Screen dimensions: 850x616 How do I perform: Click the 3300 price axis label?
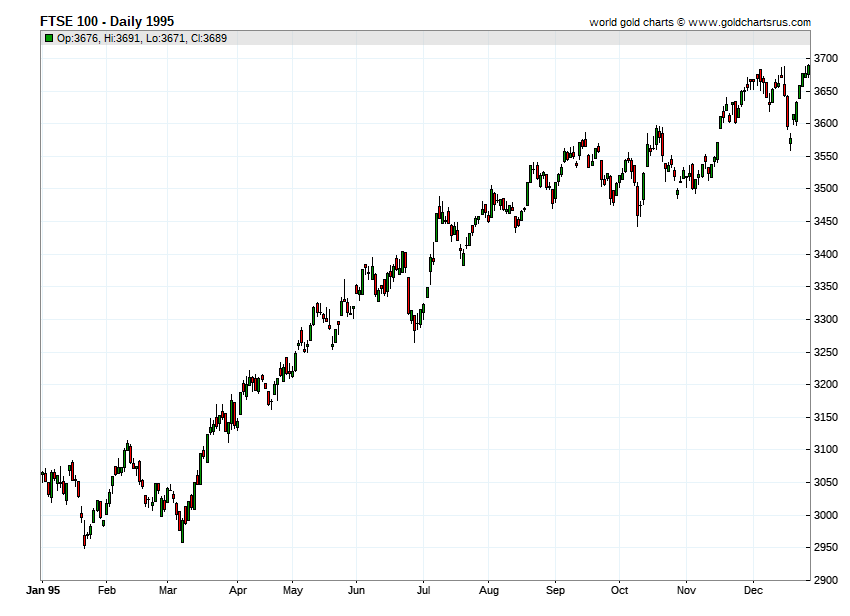pos(825,319)
